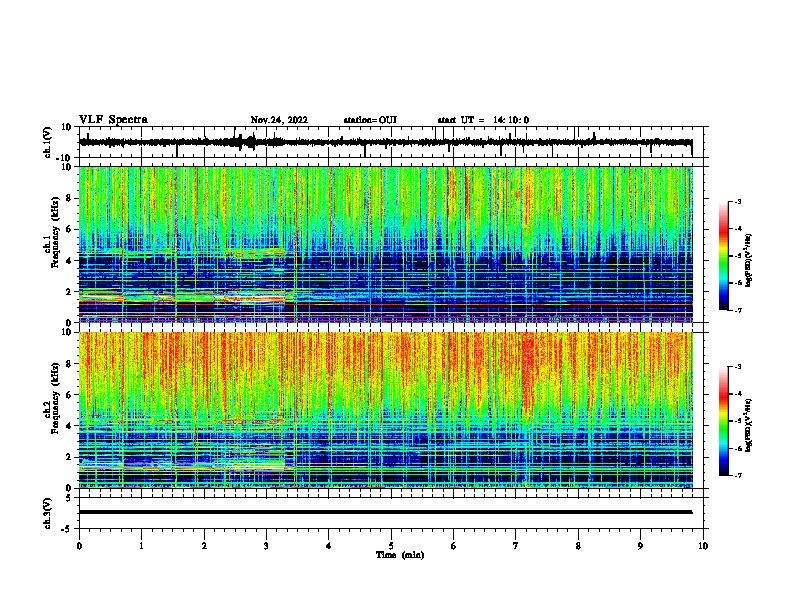Select the "Nov.24, 2022" date text
This screenshot has width=792, height=612.
[279, 120]
